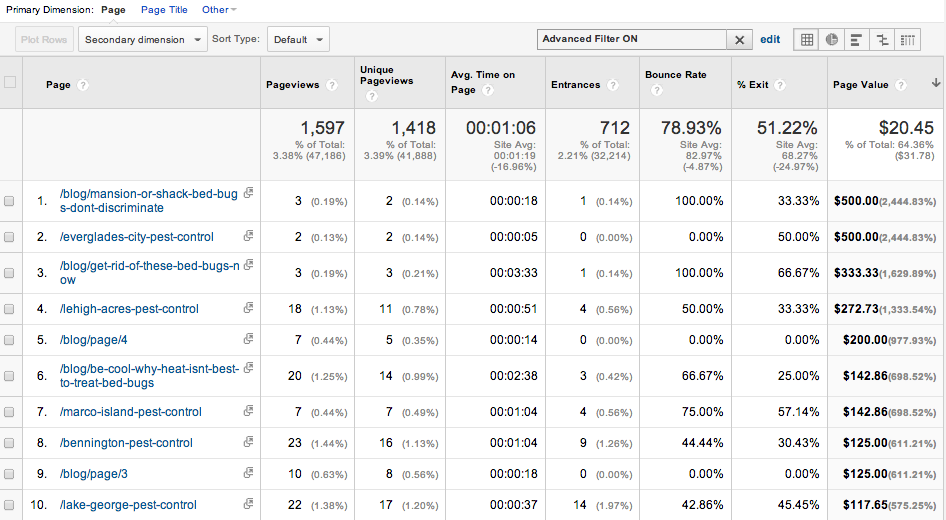Open /blog/page/4 external link icon
Screen dimensions: 946x520
(248, 340)
